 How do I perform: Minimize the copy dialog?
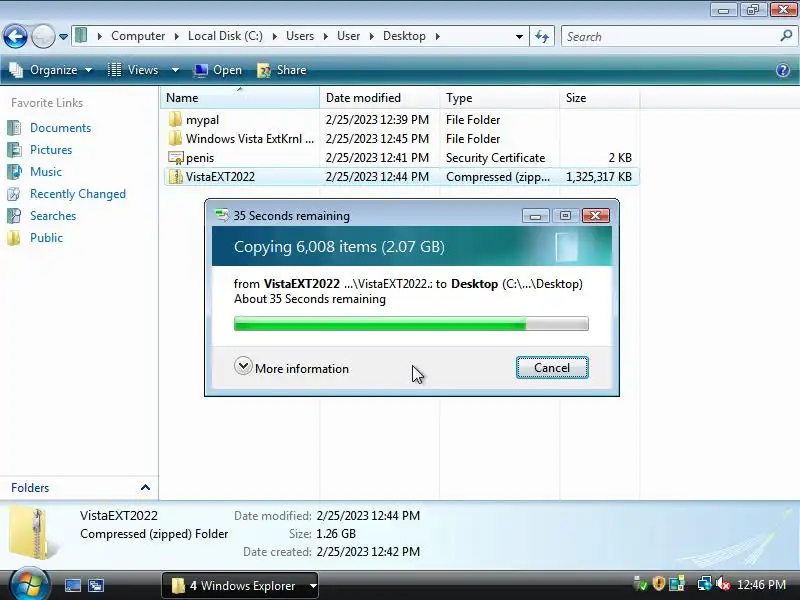535,216
